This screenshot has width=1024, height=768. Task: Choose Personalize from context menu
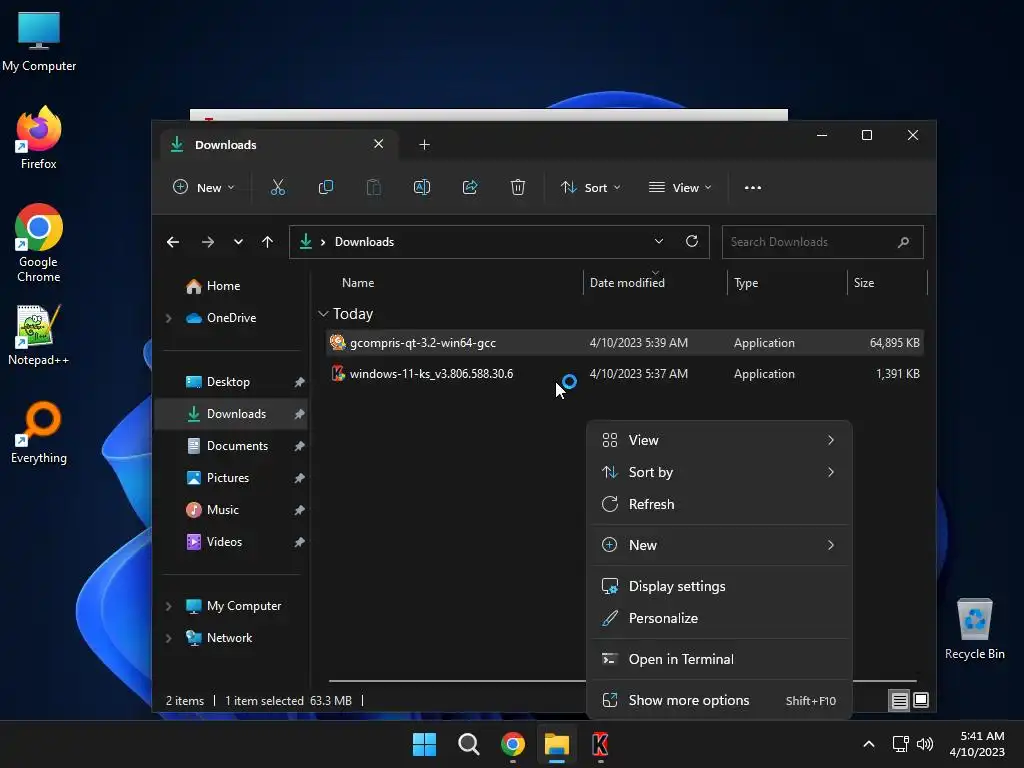pyautogui.click(x=719, y=618)
